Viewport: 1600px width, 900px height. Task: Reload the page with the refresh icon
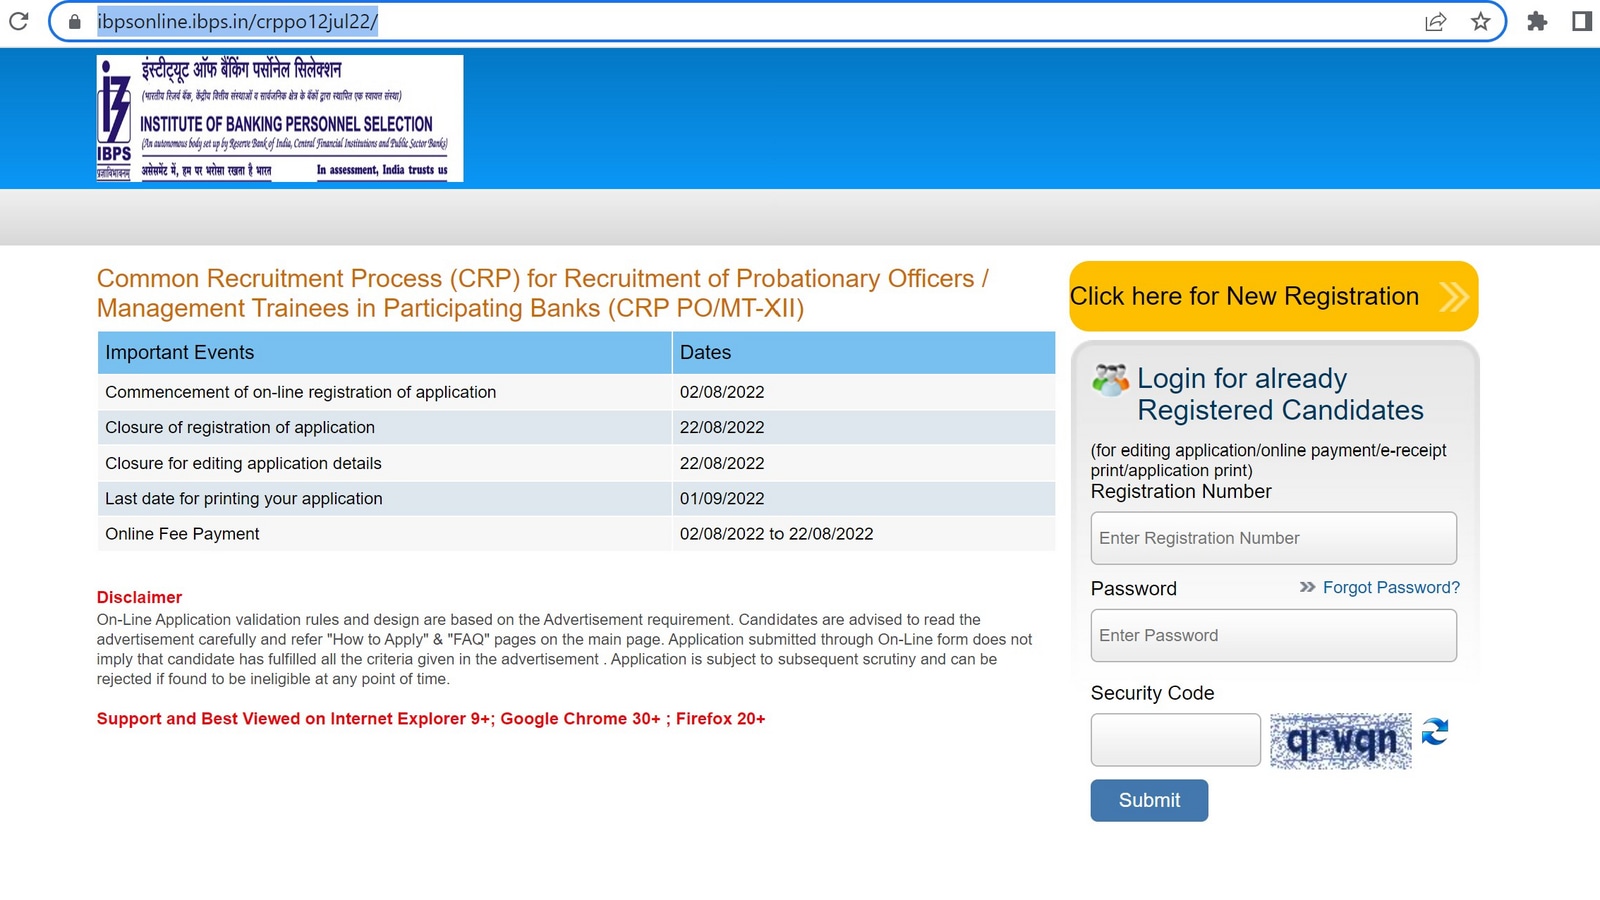tap(18, 20)
